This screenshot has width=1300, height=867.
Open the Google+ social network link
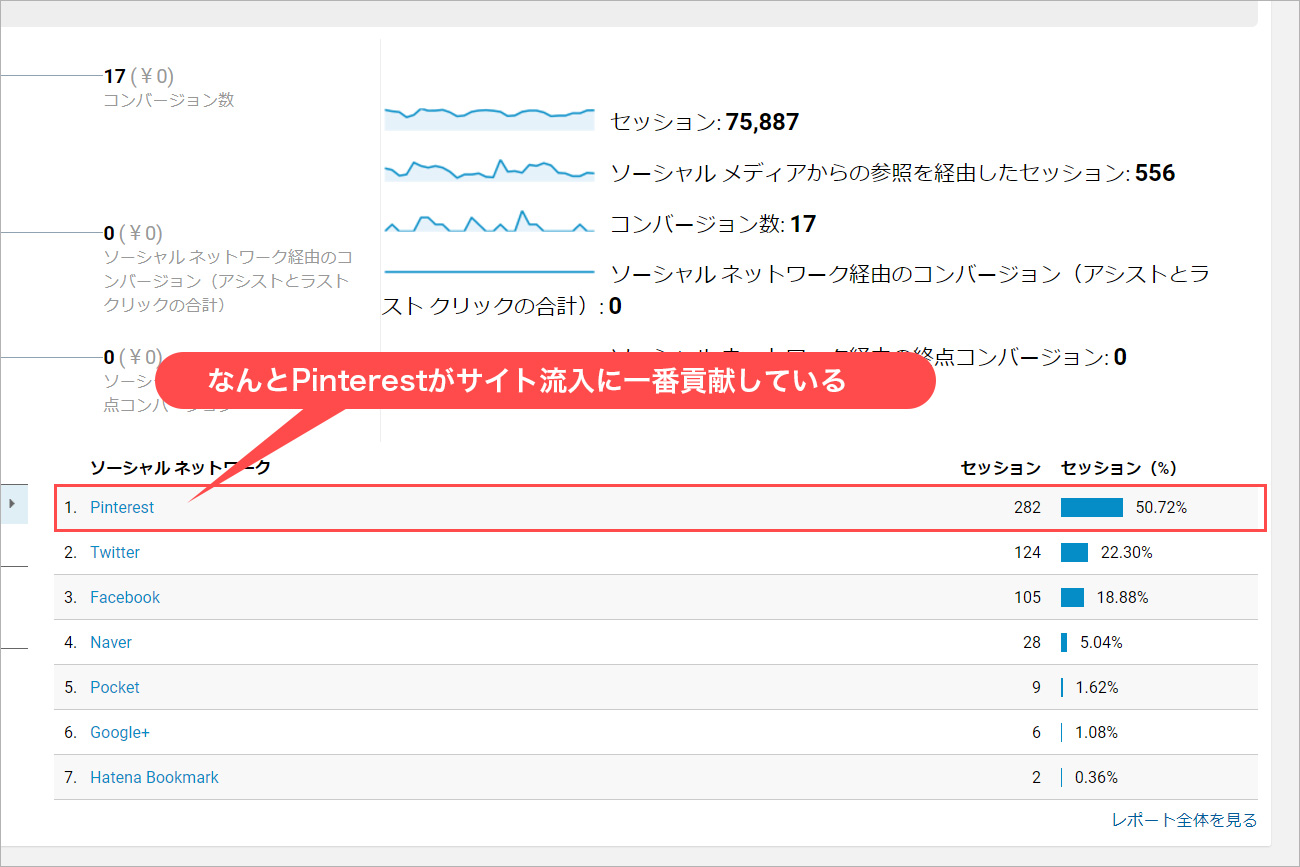pyautogui.click(x=120, y=732)
